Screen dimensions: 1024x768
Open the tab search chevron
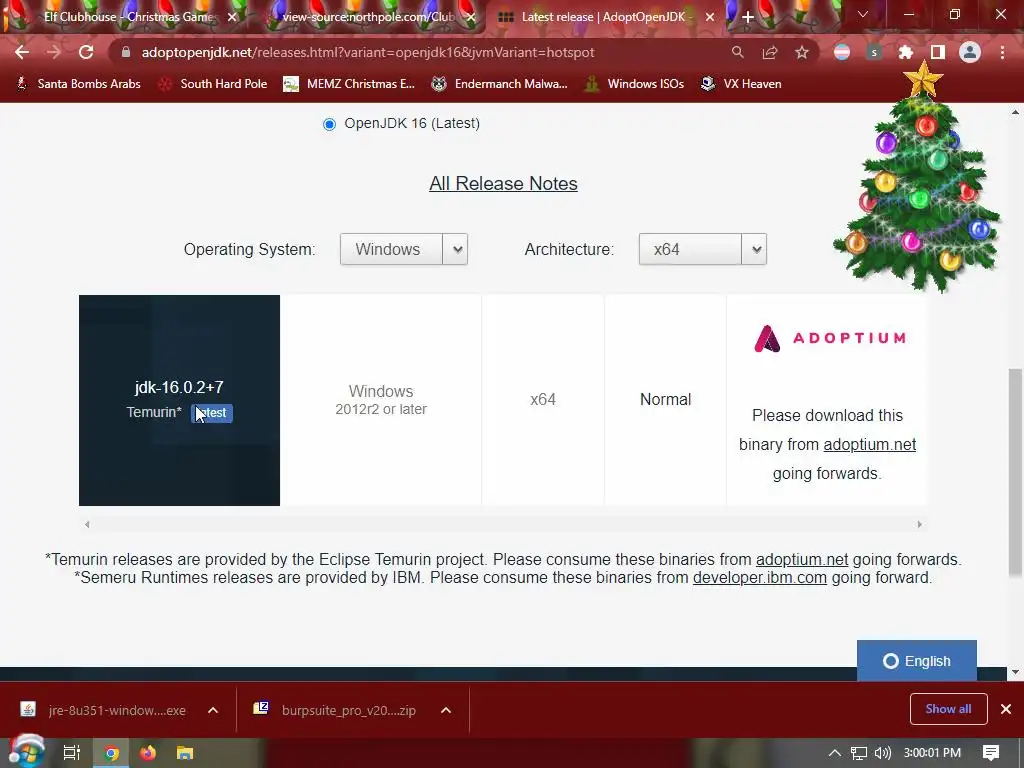coord(863,14)
